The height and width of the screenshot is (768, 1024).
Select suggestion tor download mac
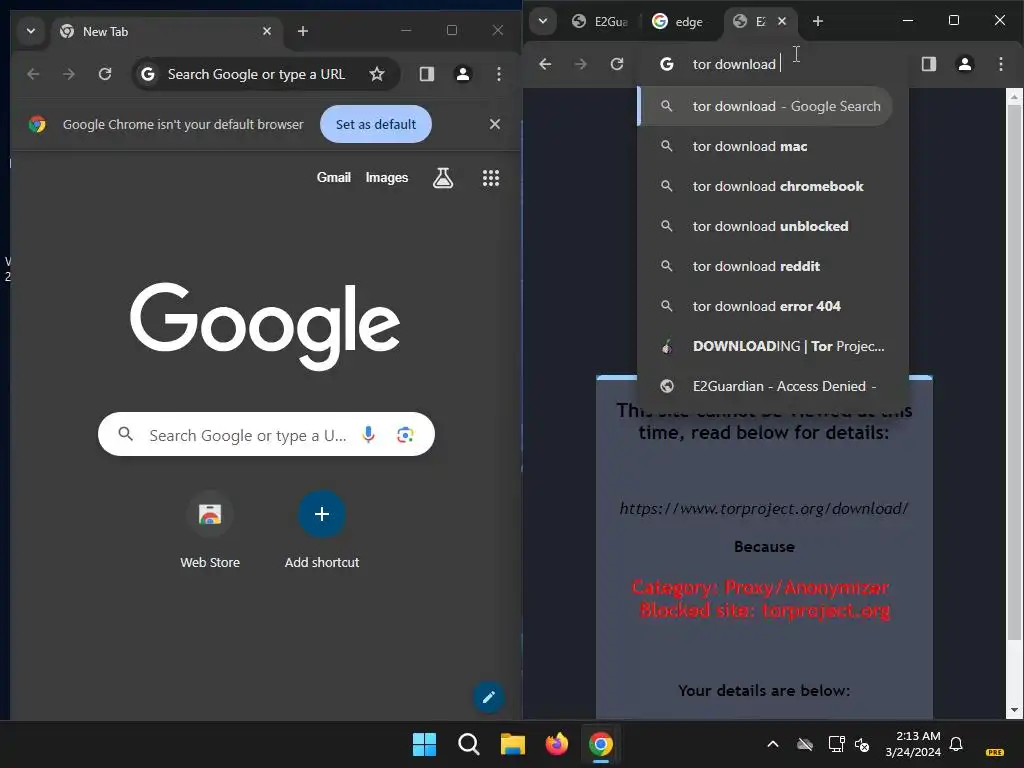pos(773,146)
